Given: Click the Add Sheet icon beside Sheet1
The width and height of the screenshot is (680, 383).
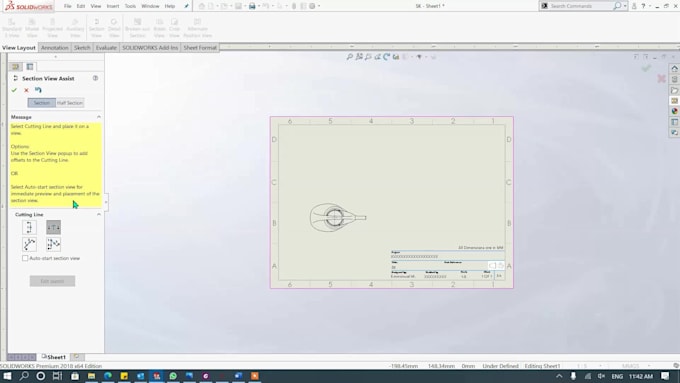Looking at the screenshot, I should click(77, 357).
